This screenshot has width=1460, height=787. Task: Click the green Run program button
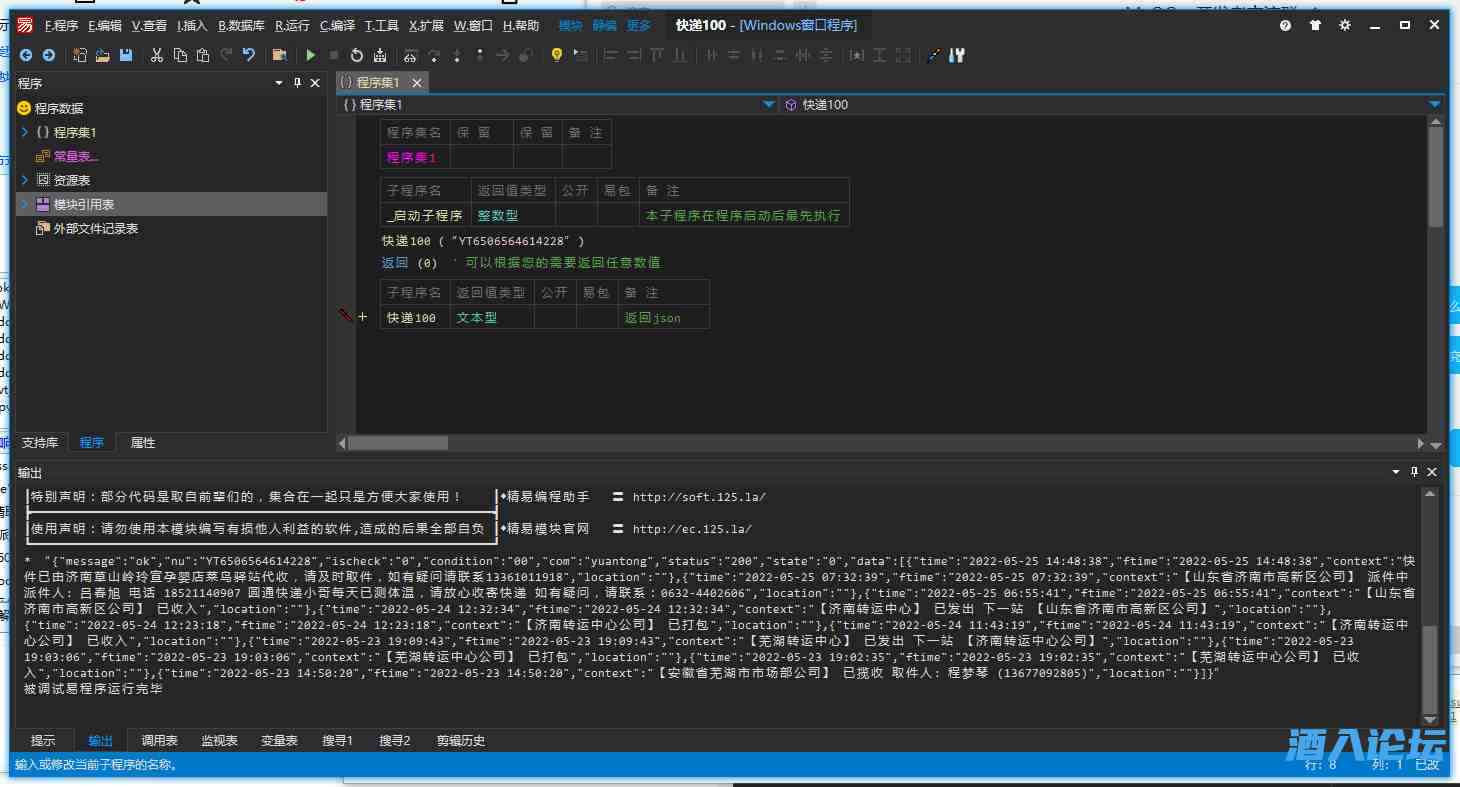[311, 56]
